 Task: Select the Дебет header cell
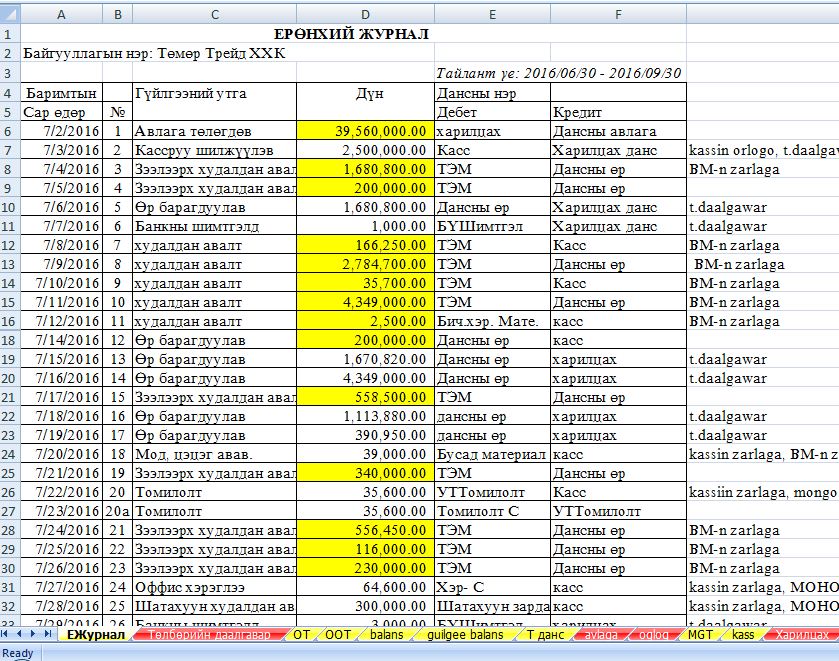tap(492, 111)
